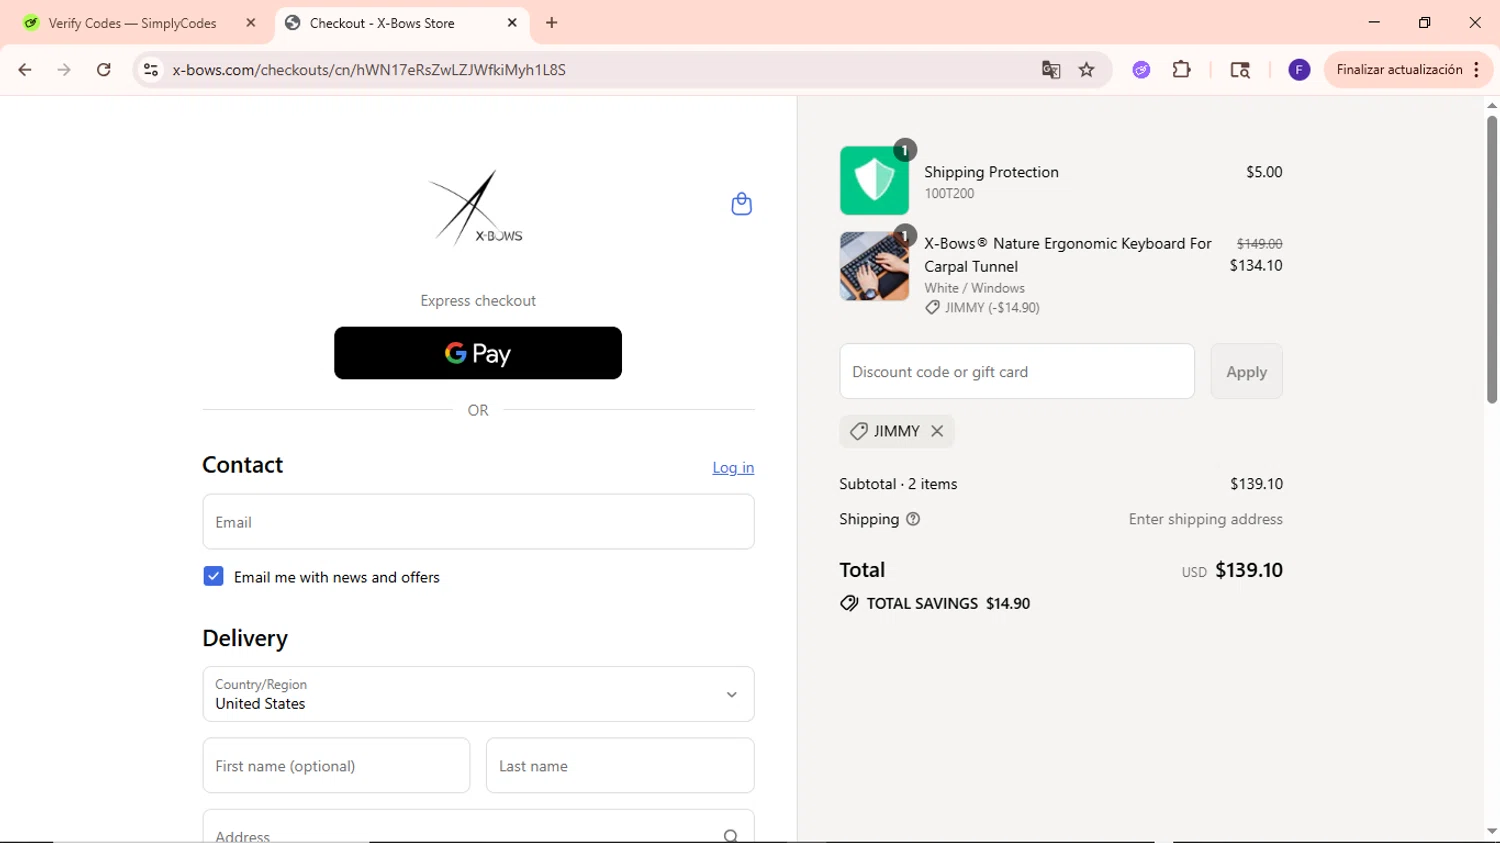Click the struck-through '$149.00' price
The height and width of the screenshot is (843, 1500).
point(1259,244)
